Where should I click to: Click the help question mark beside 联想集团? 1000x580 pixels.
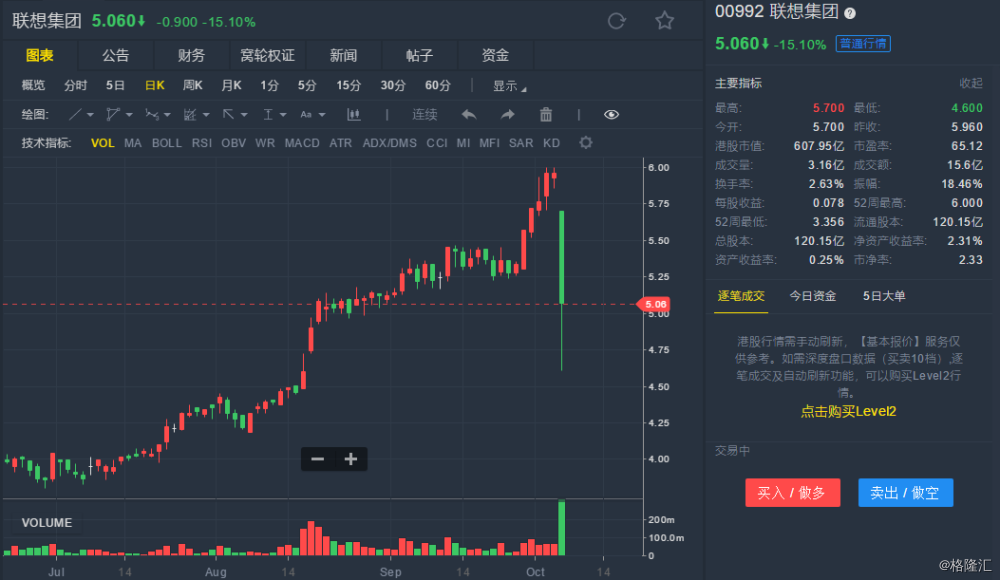click(850, 13)
